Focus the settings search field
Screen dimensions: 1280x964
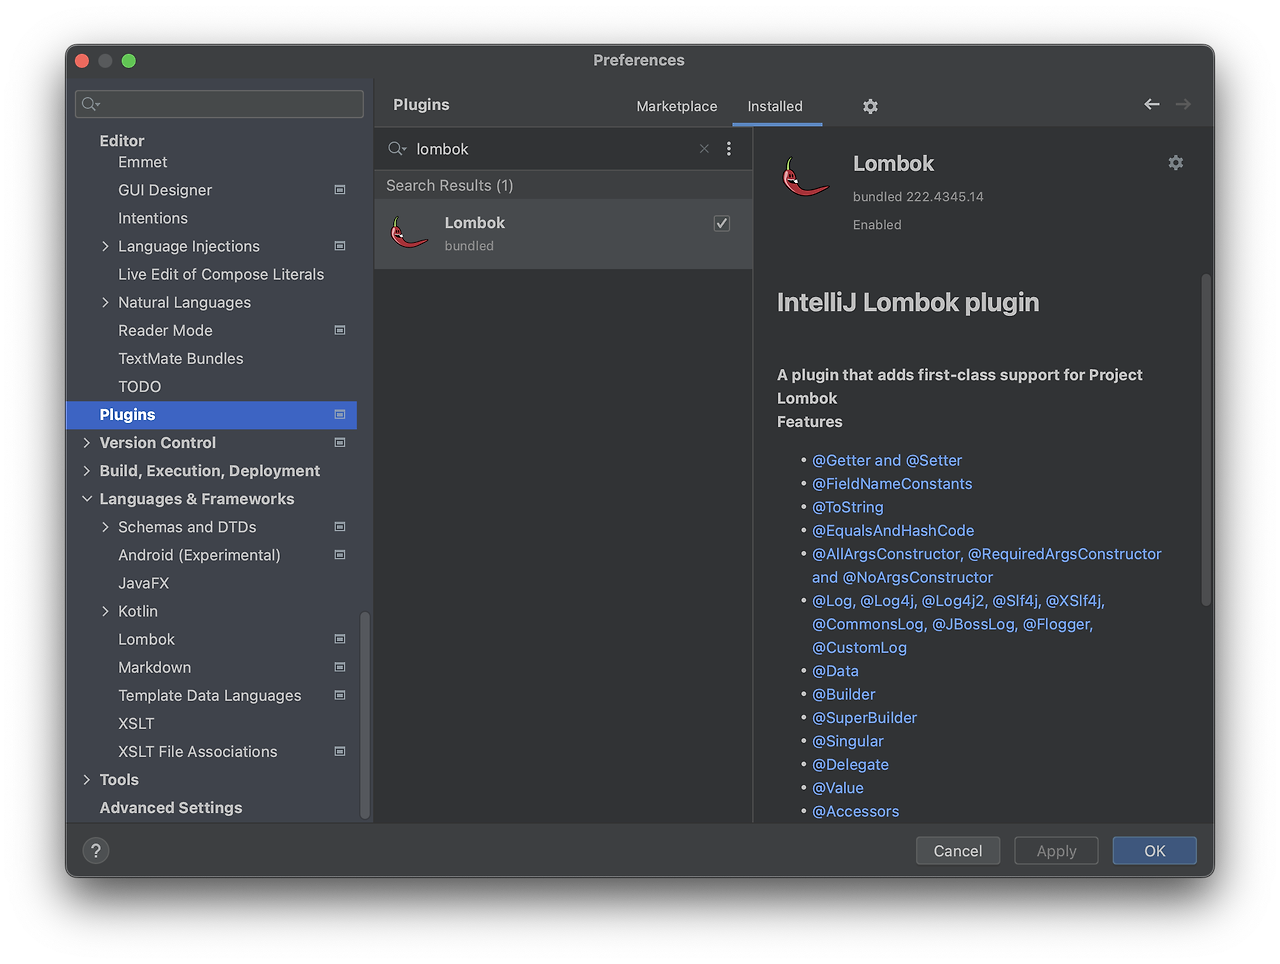pos(219,104)
